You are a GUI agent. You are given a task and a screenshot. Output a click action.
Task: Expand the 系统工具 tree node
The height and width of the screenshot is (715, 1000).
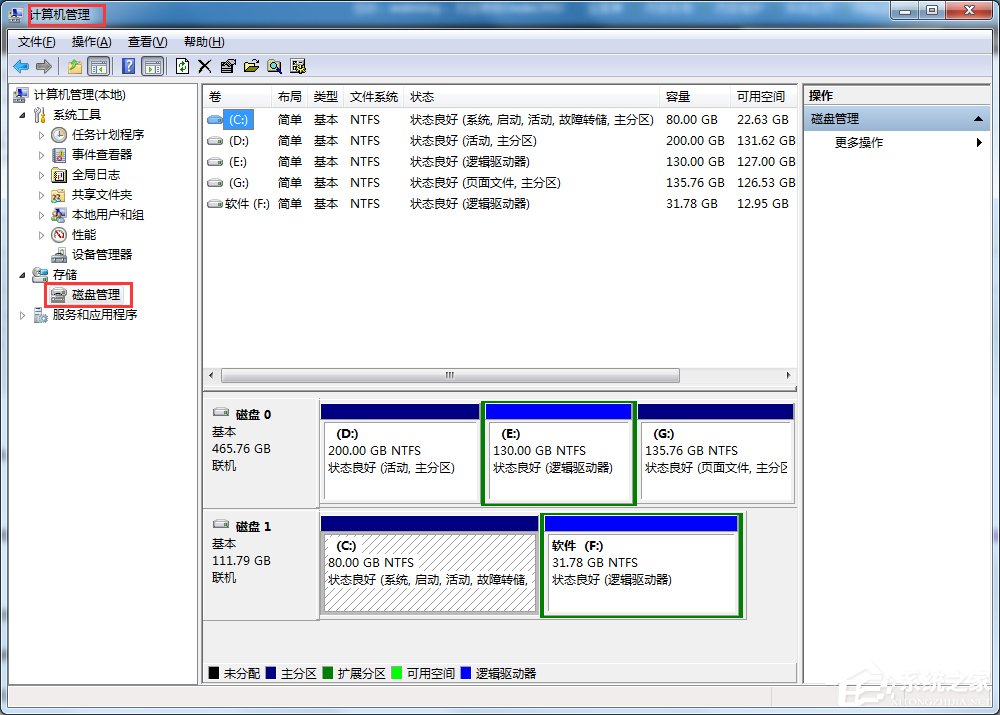tap(22, 114)
